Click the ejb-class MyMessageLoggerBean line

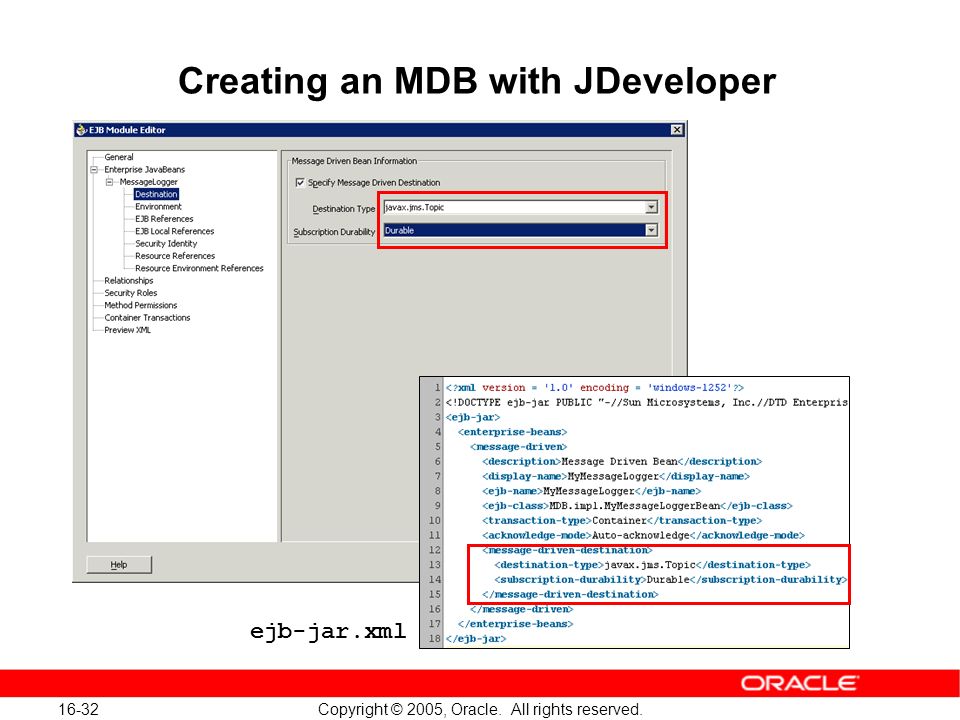point(637,506)
